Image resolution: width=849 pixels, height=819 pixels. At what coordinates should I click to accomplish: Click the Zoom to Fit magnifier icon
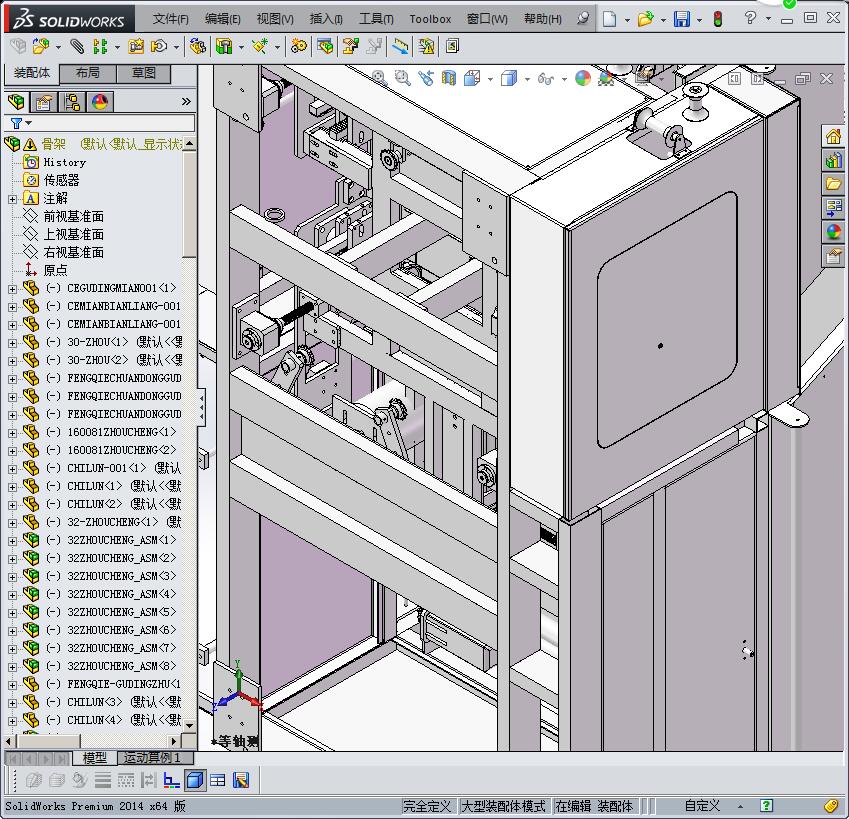point(379,78)
